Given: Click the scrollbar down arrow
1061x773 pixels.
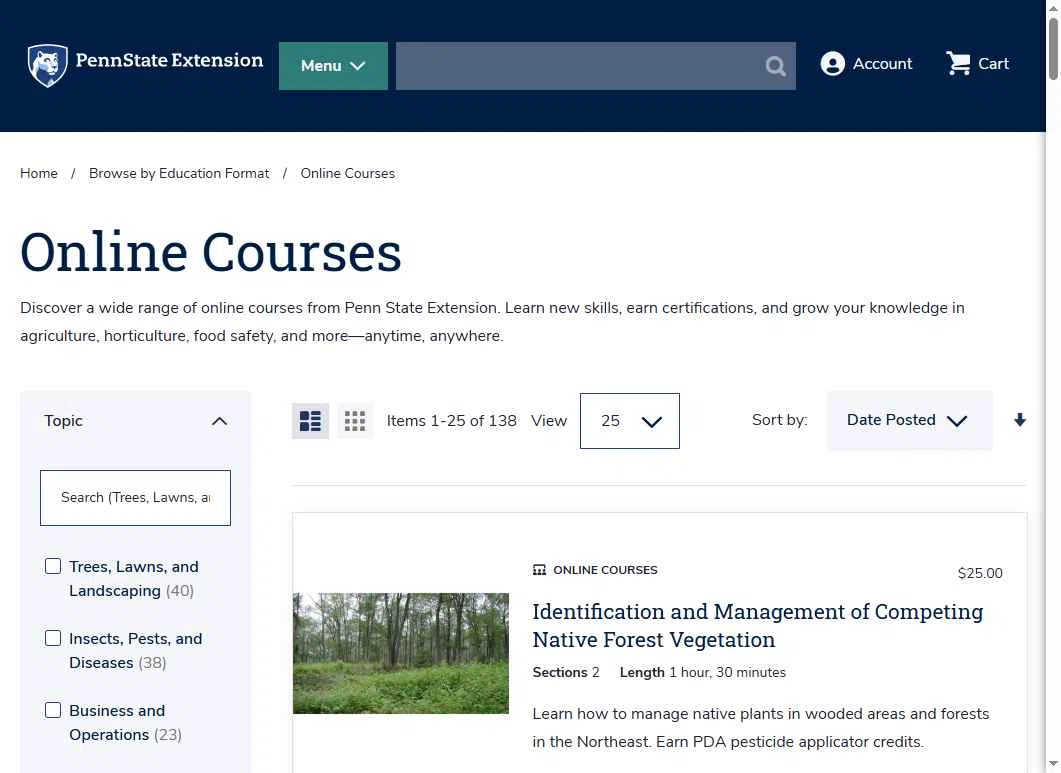Looking at the screenshot, I should point(1053,766).
